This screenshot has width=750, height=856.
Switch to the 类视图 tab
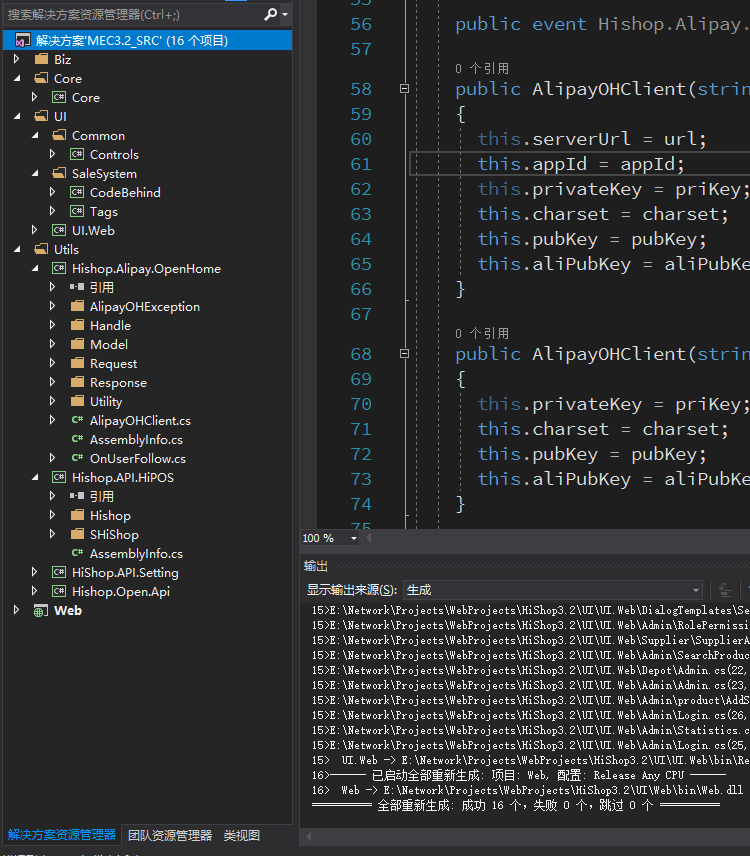[242, 835]
